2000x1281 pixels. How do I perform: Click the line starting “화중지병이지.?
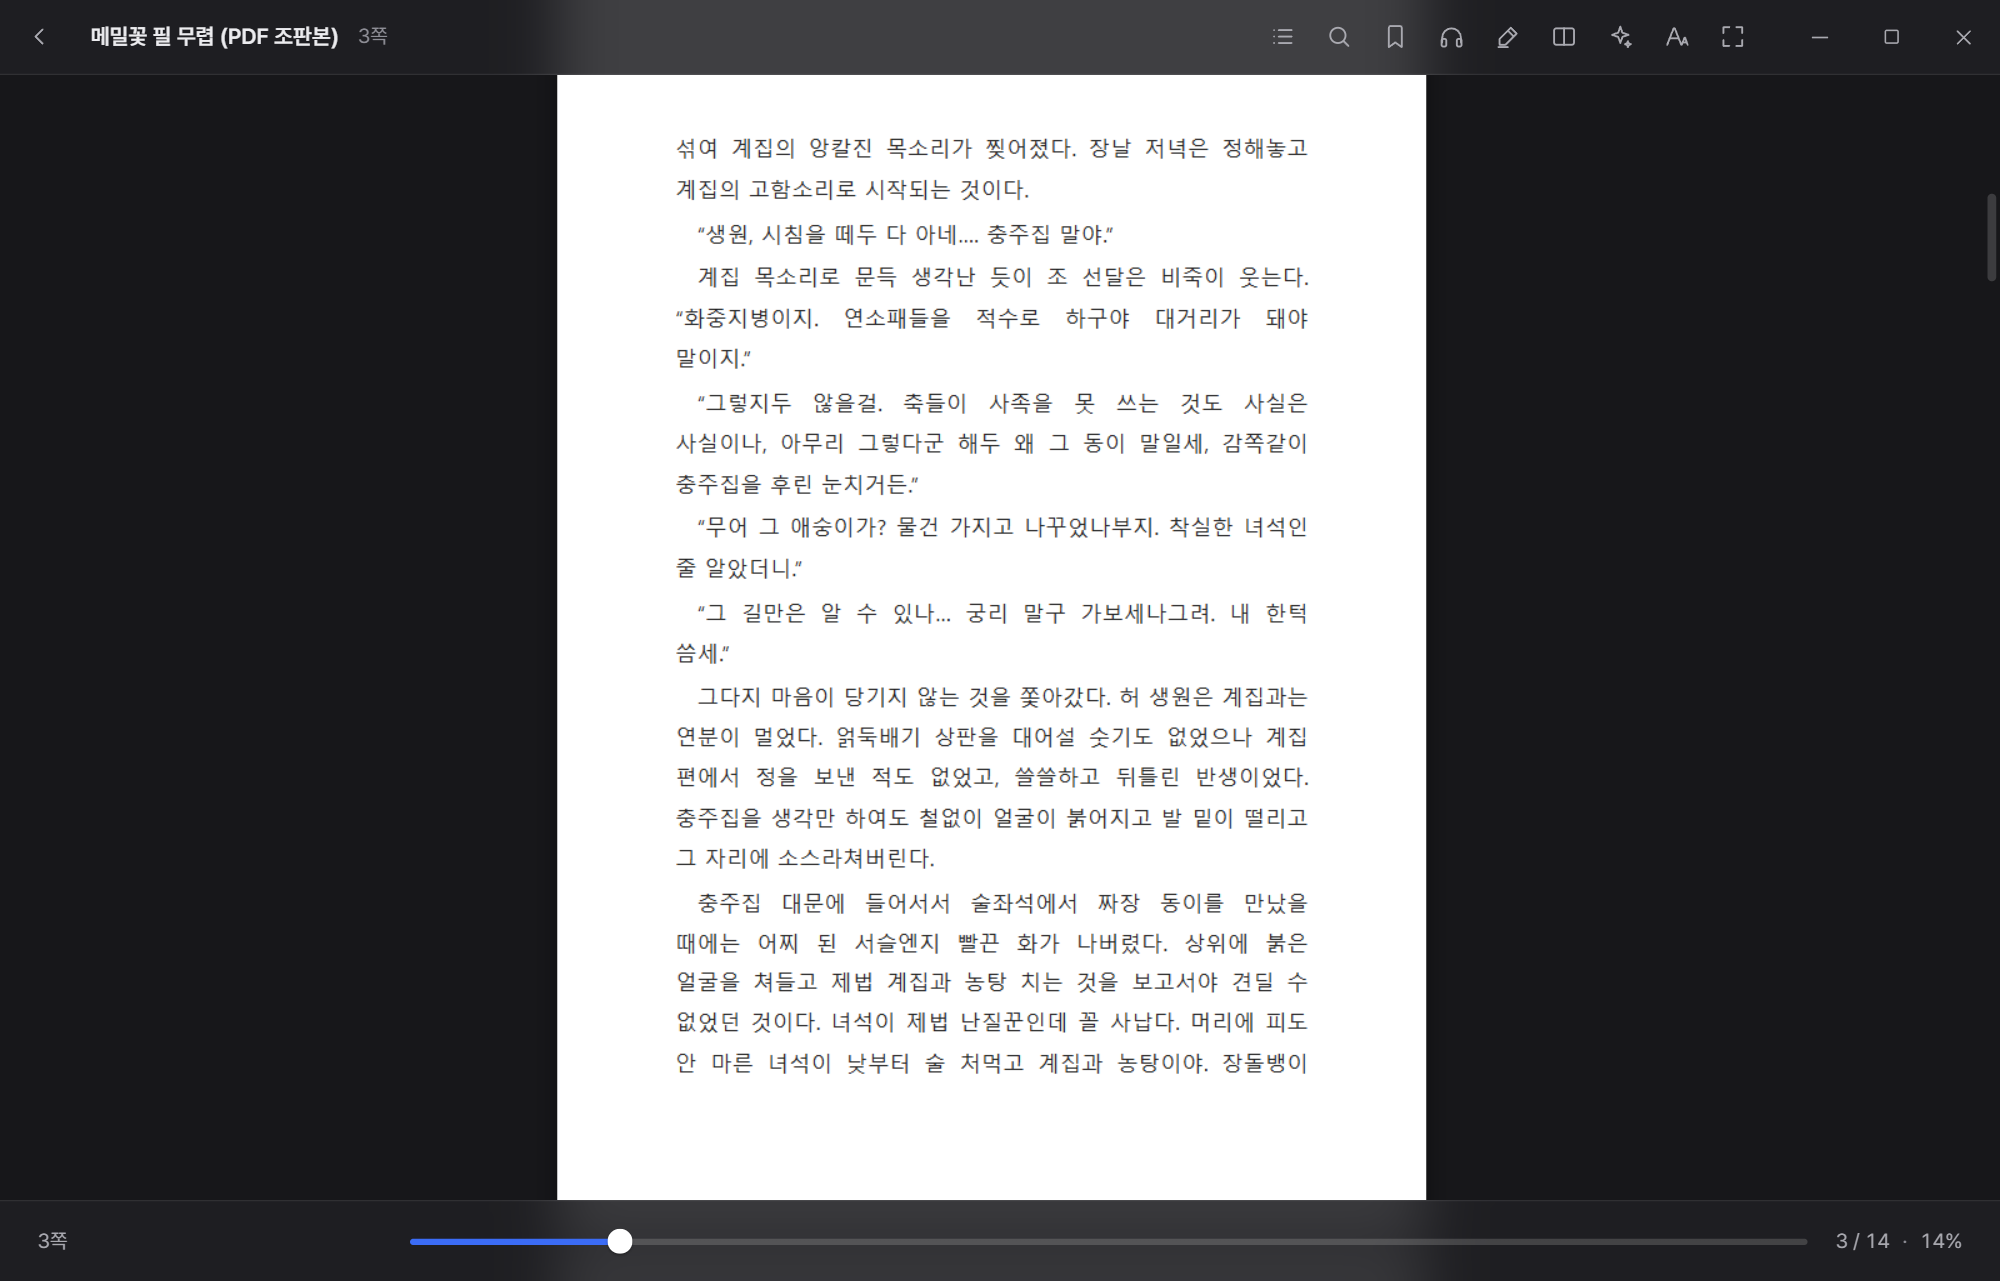click(x=992, y=318)
